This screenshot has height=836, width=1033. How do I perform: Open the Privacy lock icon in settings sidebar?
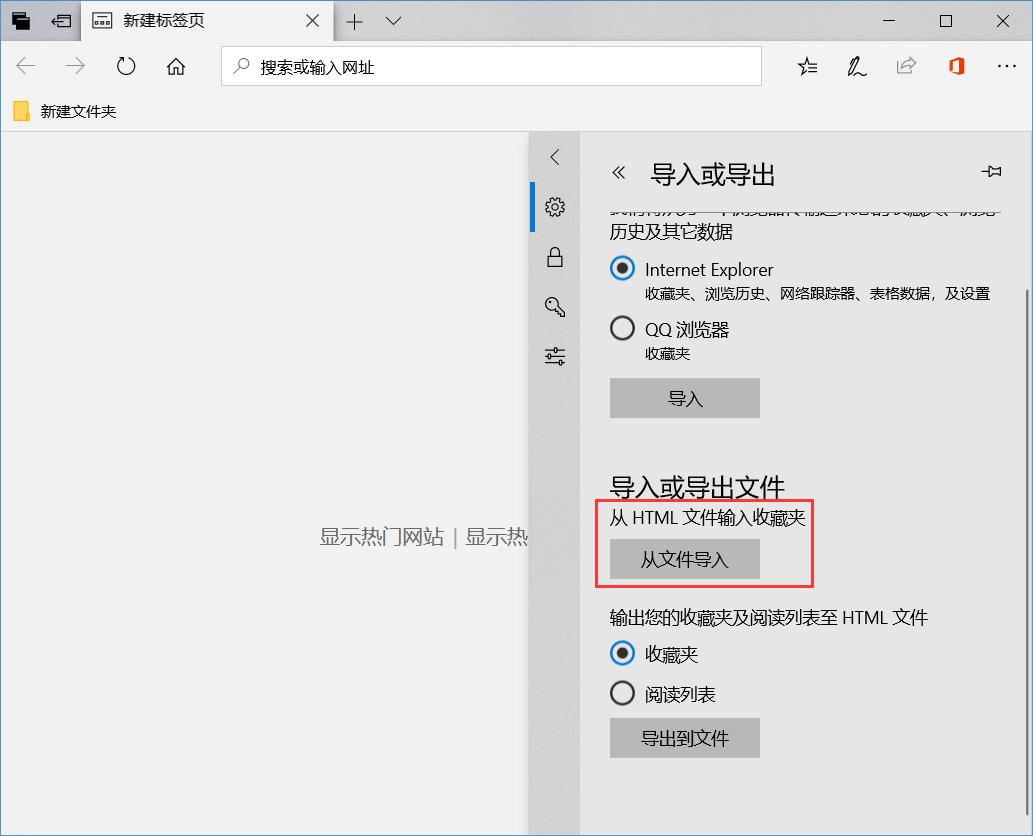[x=555, y=257]
